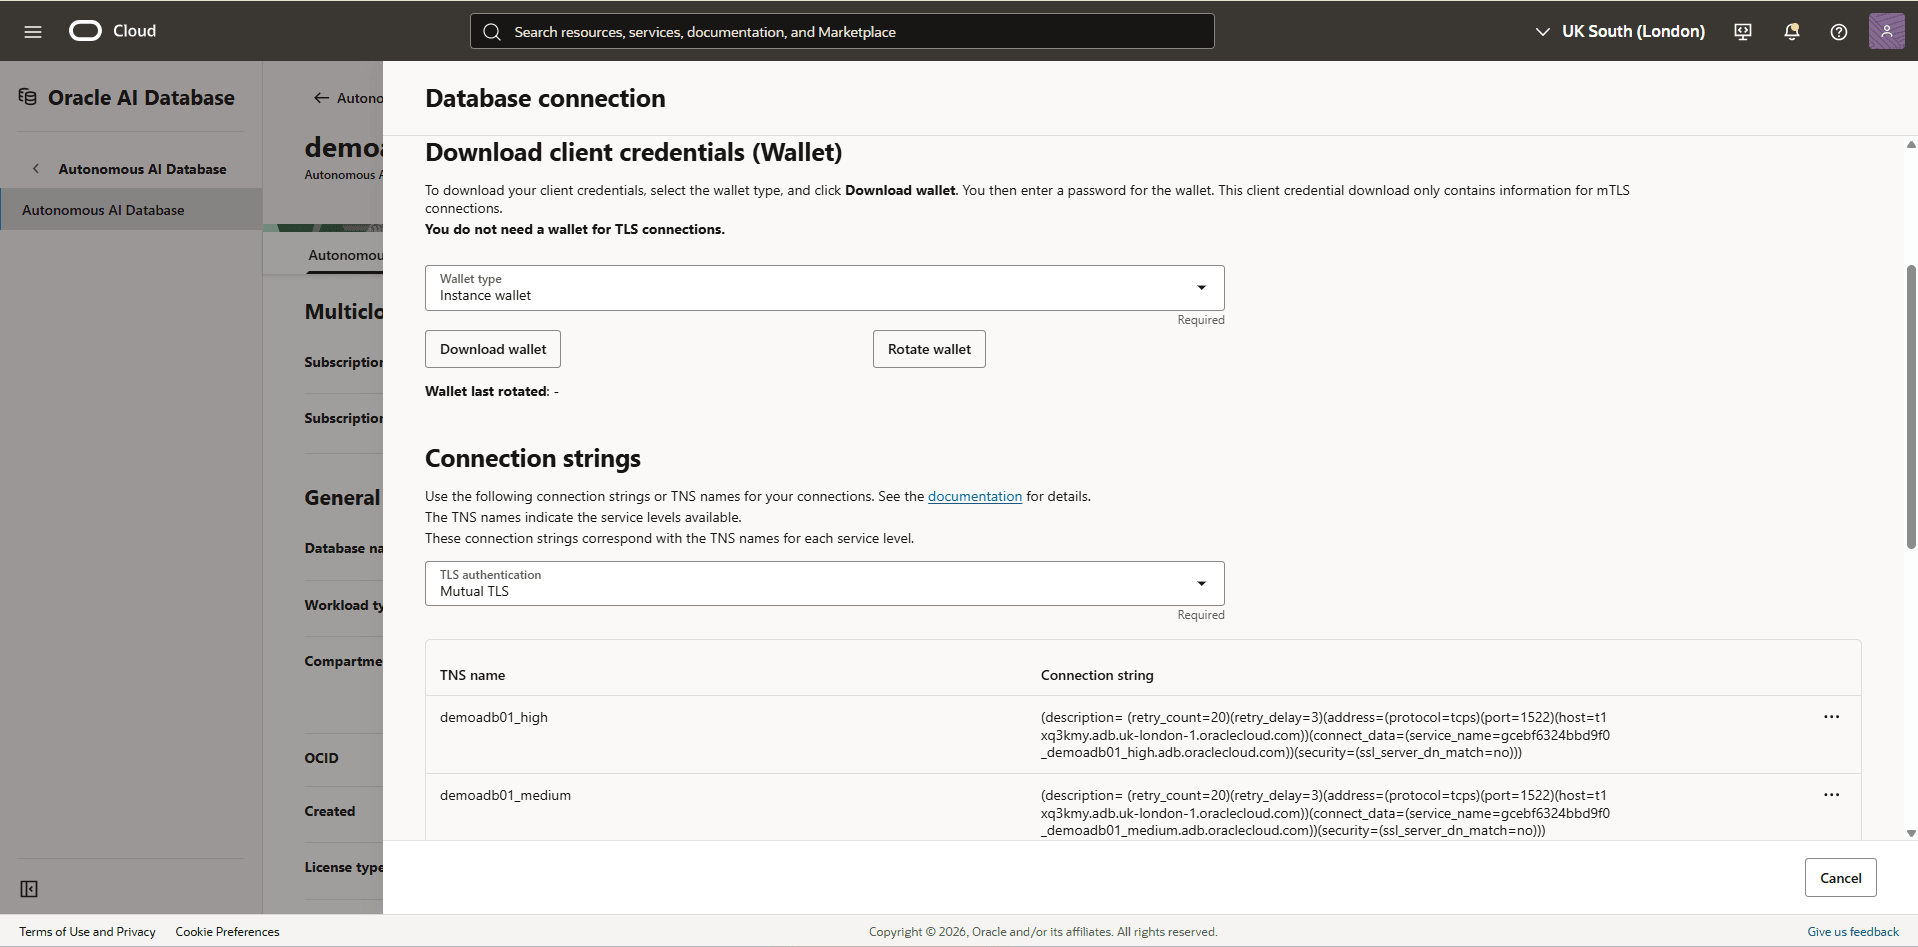Click the scrollbar up arrow
This screenshot has height=947, width=1918.
click(x=1911, y=145)
